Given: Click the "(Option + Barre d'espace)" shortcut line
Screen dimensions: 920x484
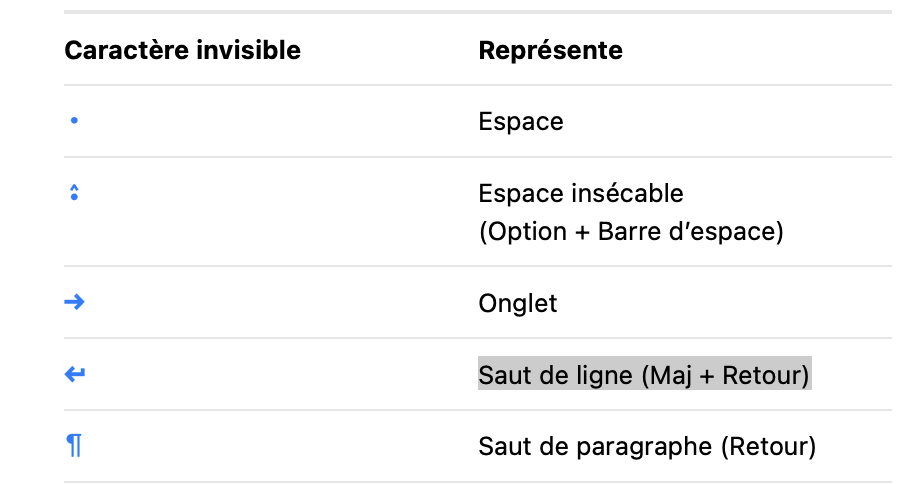Looking at the screenshot, I should (x=630, y=232).
